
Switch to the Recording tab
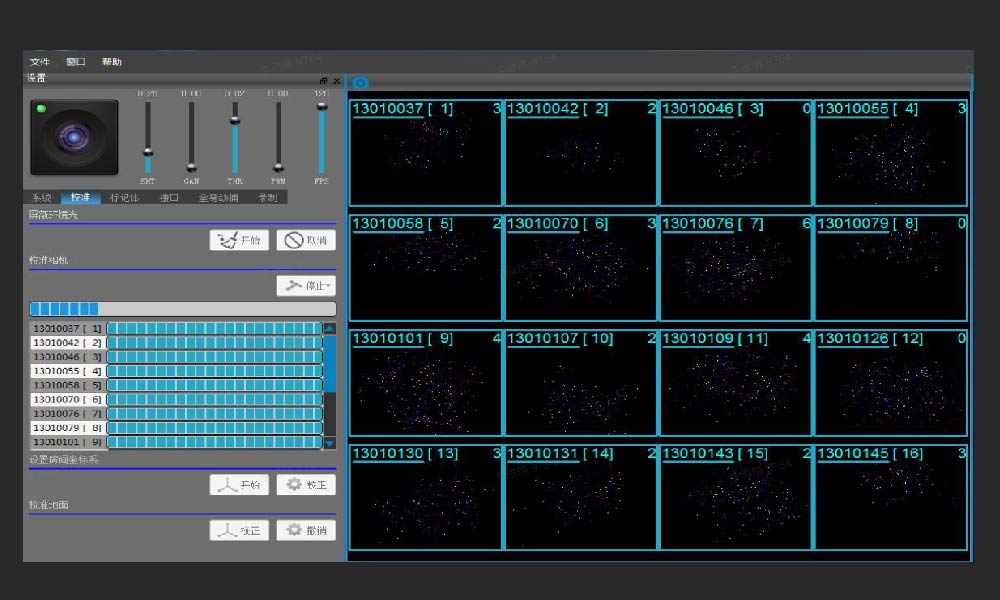[267, 198]
